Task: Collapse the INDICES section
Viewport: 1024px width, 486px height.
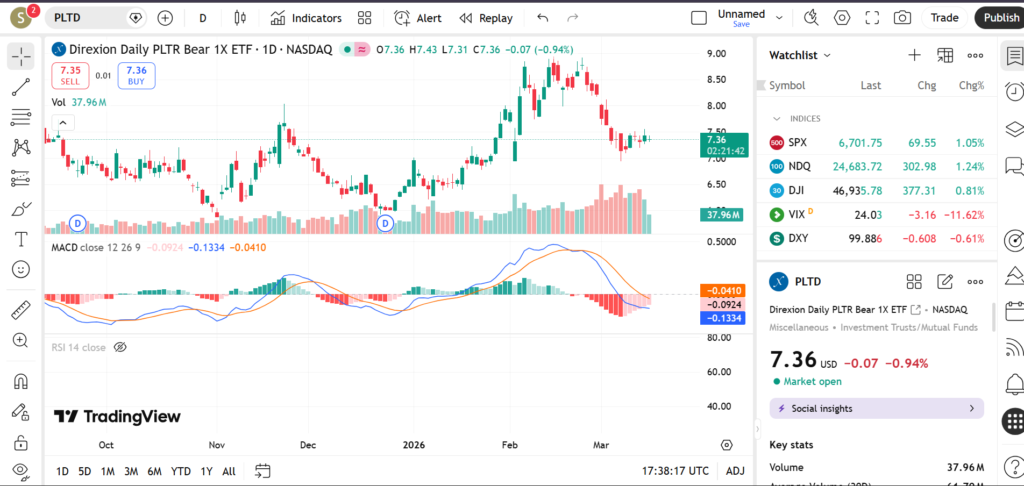Action: 777,118
